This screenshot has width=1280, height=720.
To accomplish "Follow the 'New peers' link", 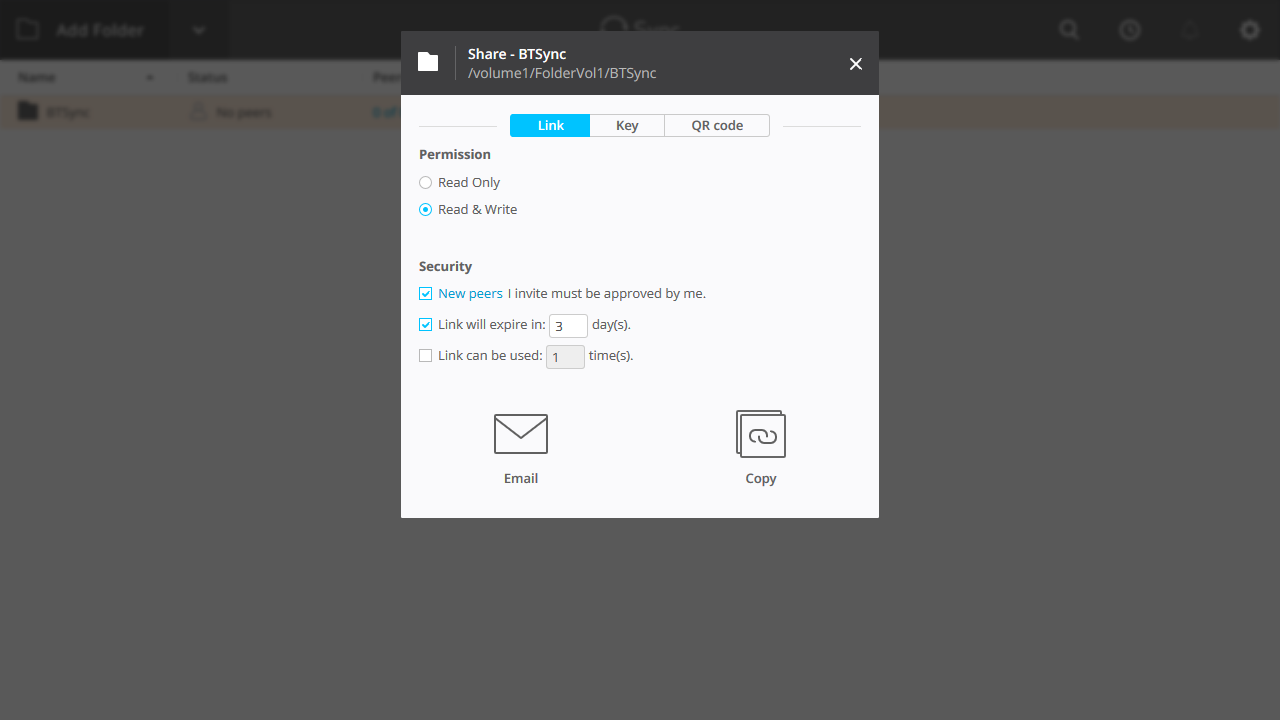I will (470, 294).
